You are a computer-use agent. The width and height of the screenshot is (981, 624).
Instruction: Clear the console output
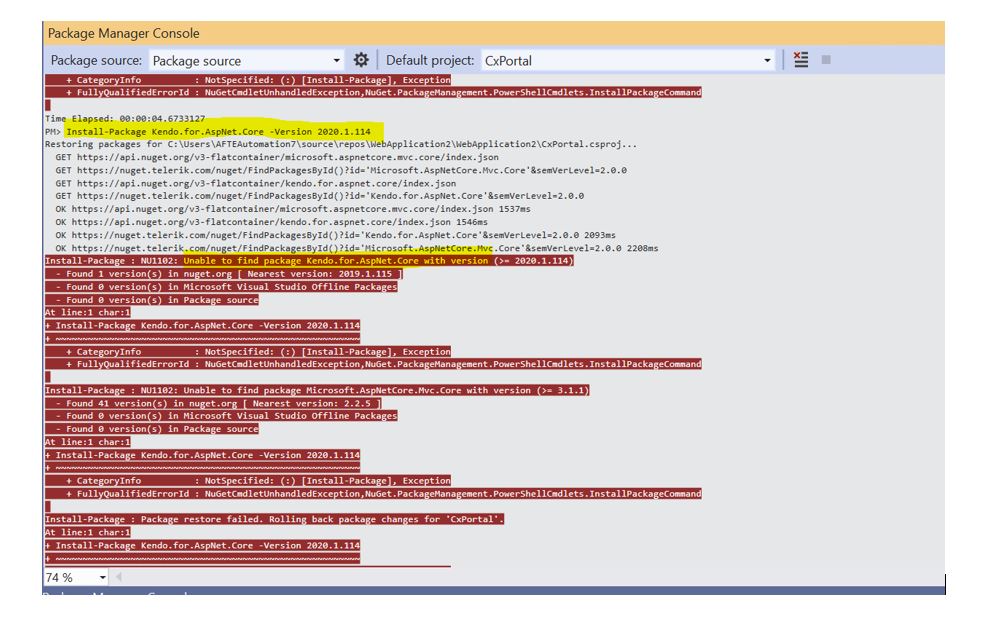click(801, 60)
